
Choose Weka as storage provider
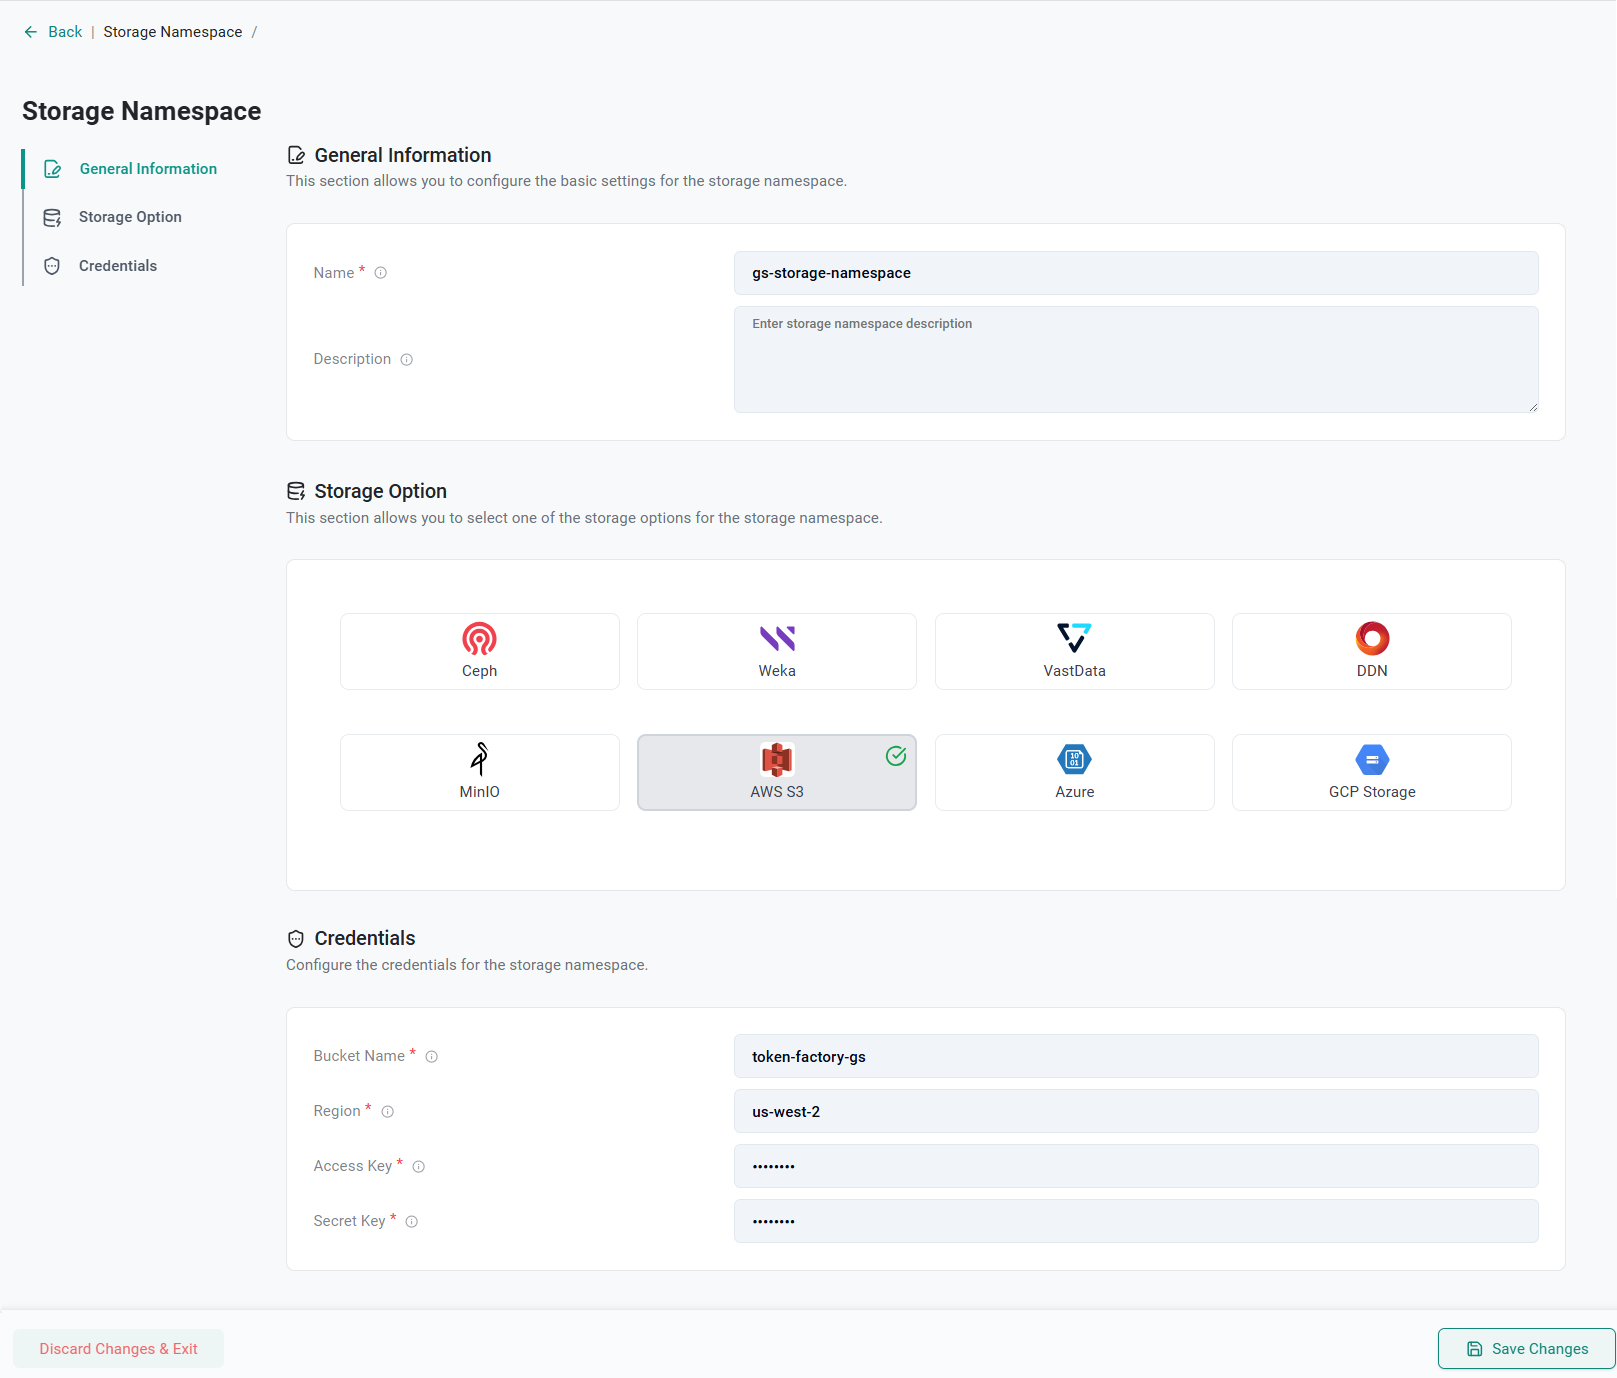776,651
